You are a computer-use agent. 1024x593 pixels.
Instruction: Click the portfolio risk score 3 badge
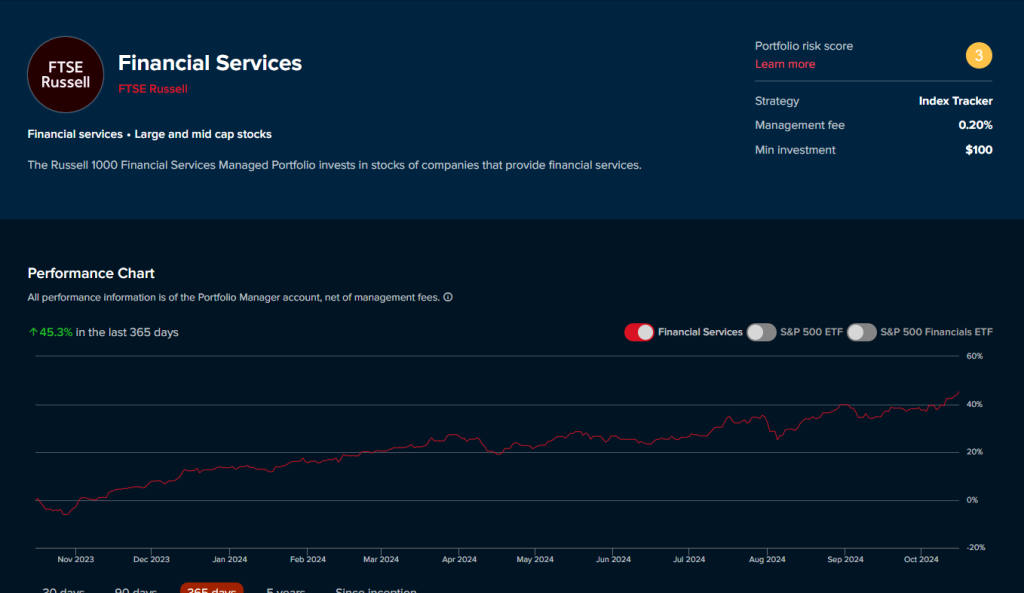[x=978, y=55]
